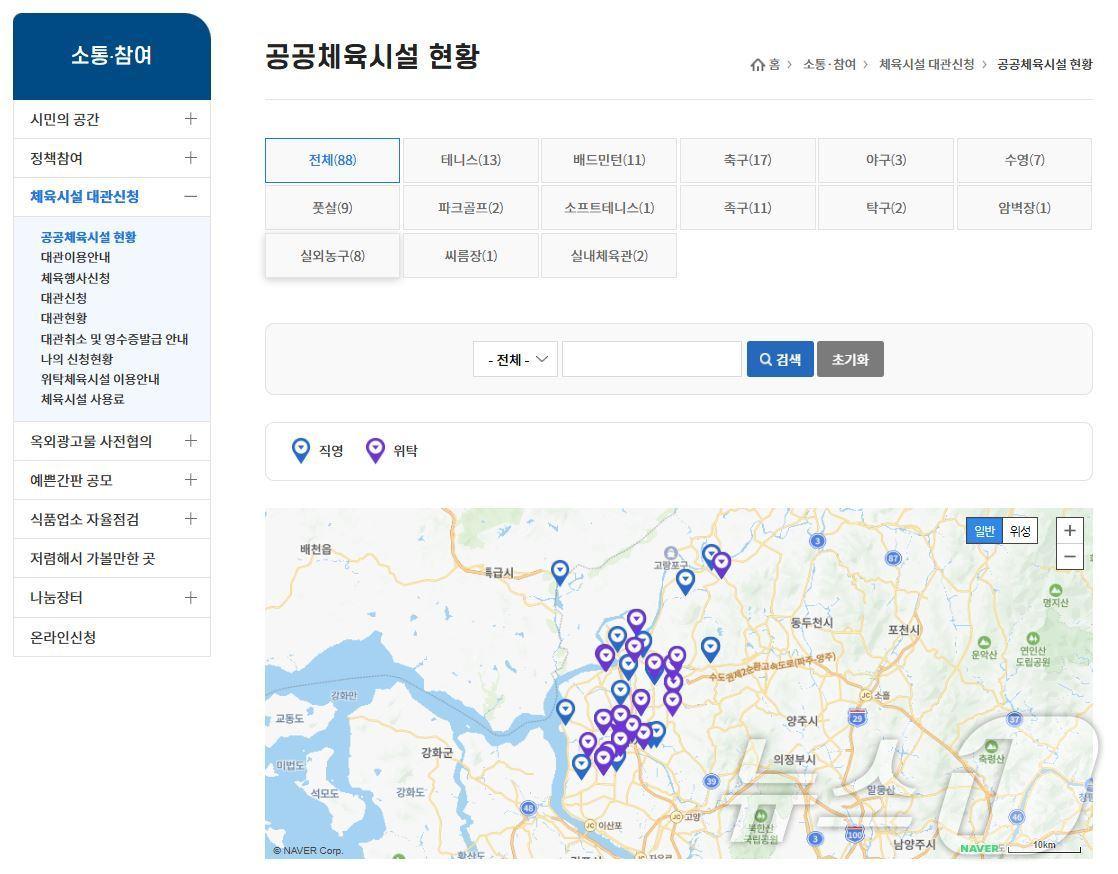Zoom out with the map minus icon
This screenshot has width=1118, height=874.
(x=1069, y=556)
